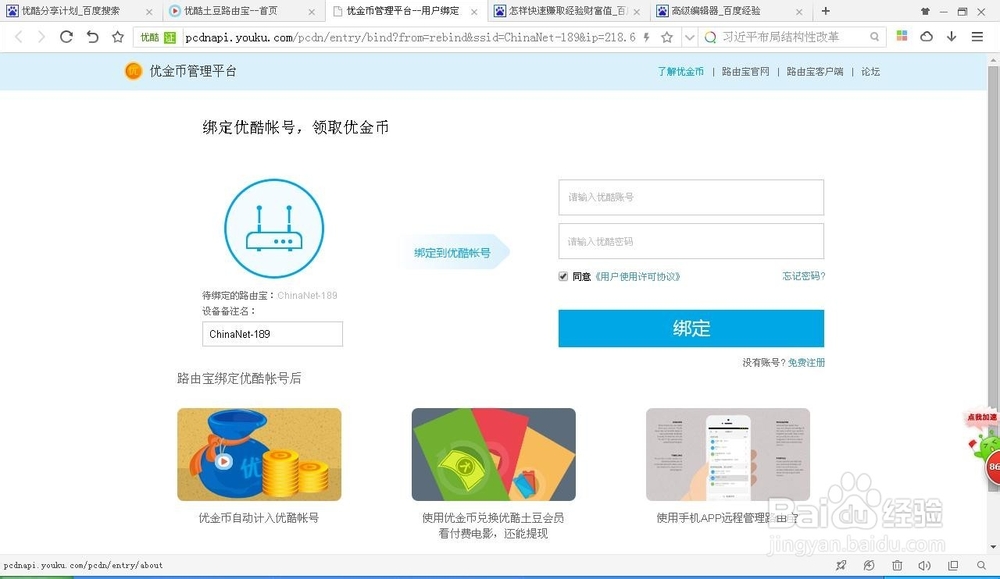This screenshot has width=1000, height=579.
Task: Open the 用户使用许可协议 link
Action: point(637,276)
